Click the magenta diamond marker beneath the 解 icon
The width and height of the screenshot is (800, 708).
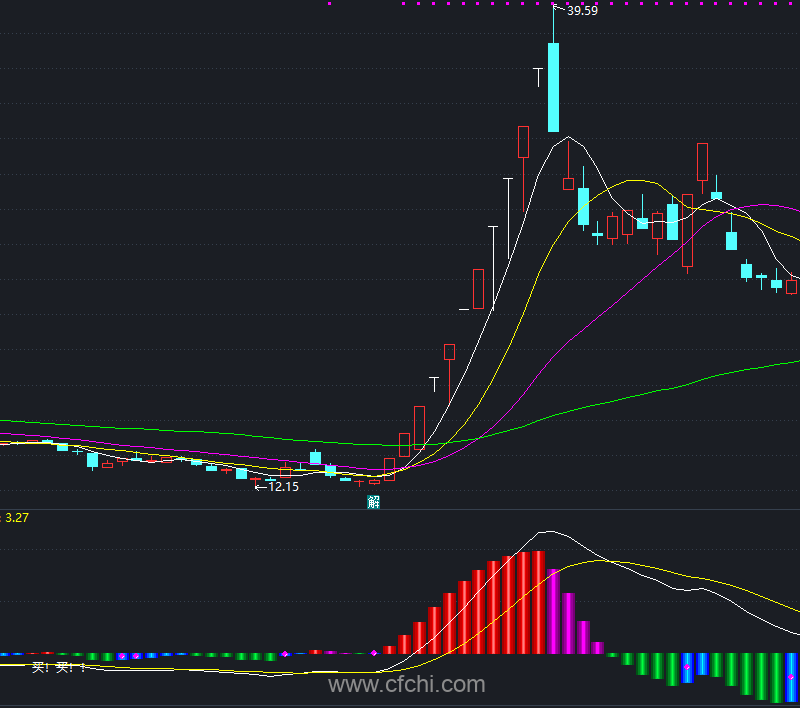point(374,653)
